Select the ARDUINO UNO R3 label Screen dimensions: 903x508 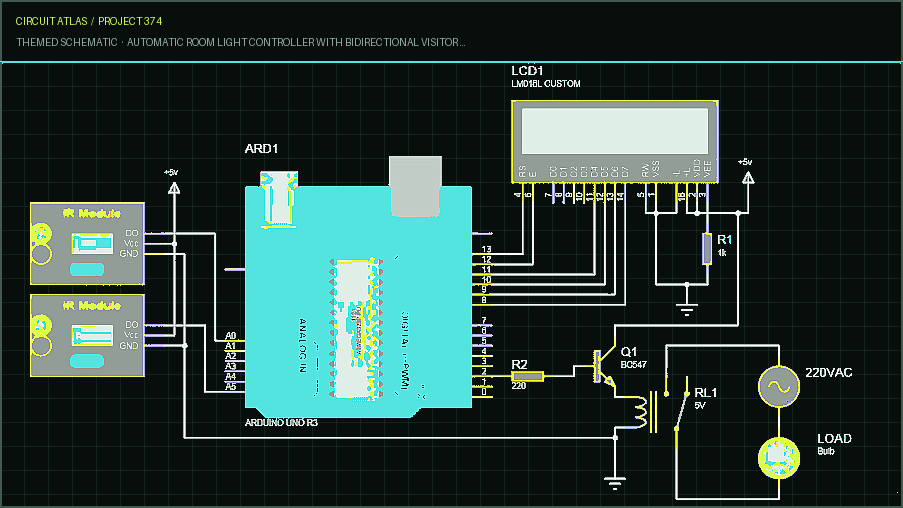281,423
